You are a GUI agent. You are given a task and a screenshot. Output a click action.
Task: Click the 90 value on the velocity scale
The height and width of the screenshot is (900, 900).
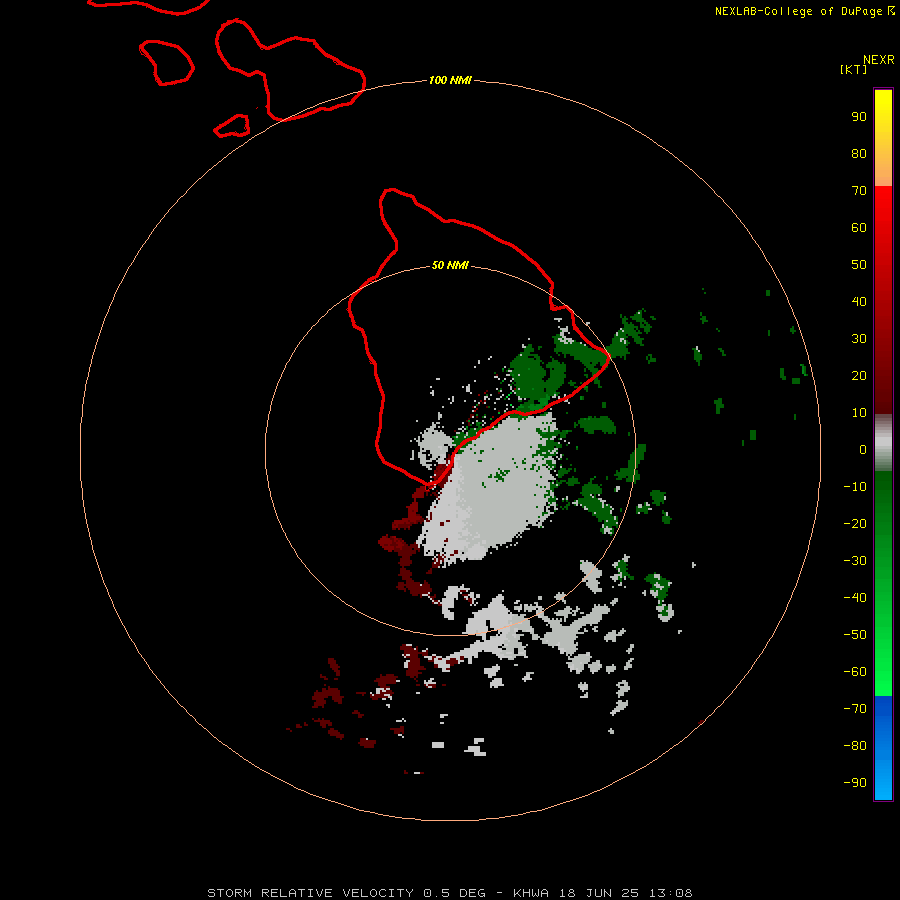pos(859,117)
